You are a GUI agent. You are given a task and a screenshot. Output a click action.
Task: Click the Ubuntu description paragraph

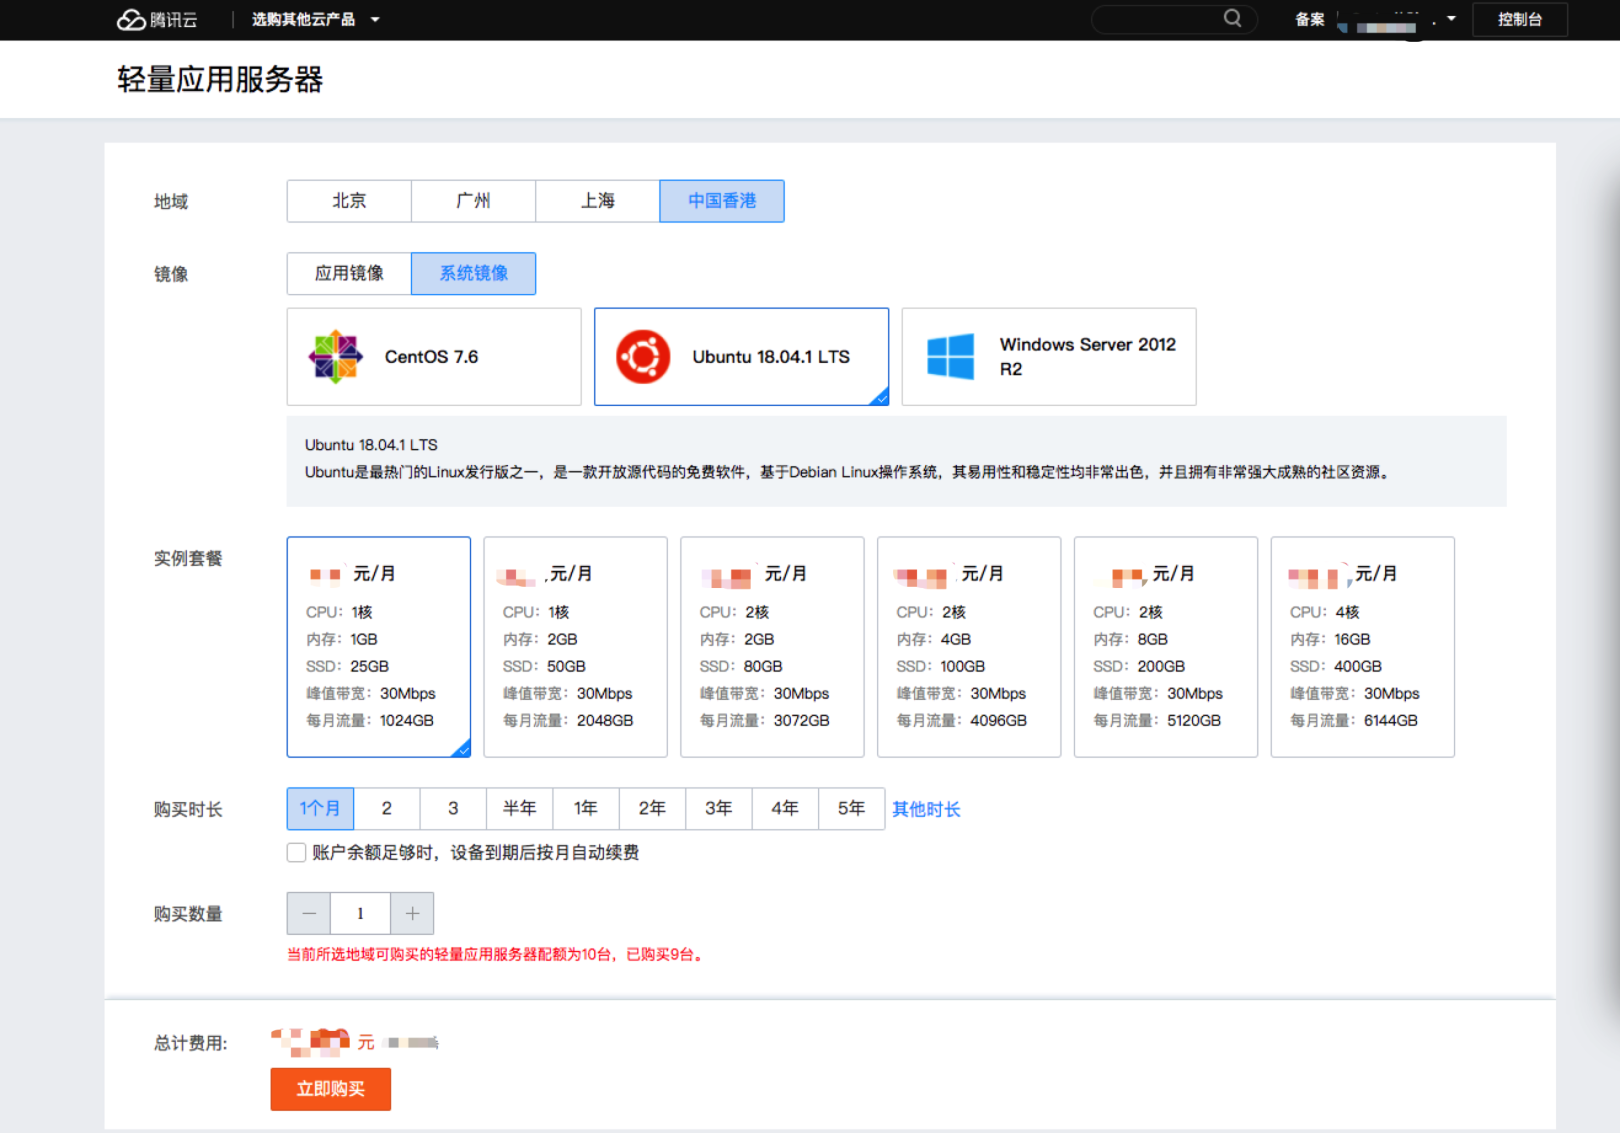pyautogui.click(x=848, y=472)
